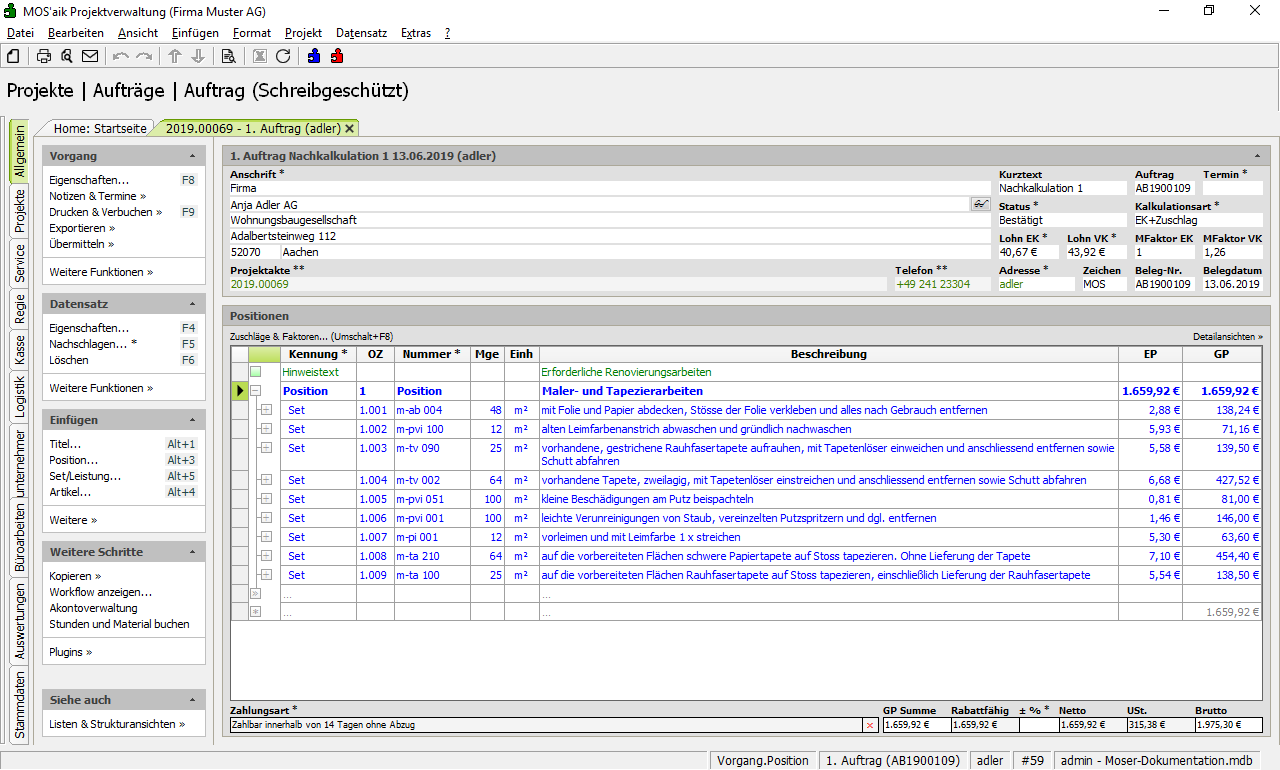Click the refresh toolbar icon

point(283,56)
